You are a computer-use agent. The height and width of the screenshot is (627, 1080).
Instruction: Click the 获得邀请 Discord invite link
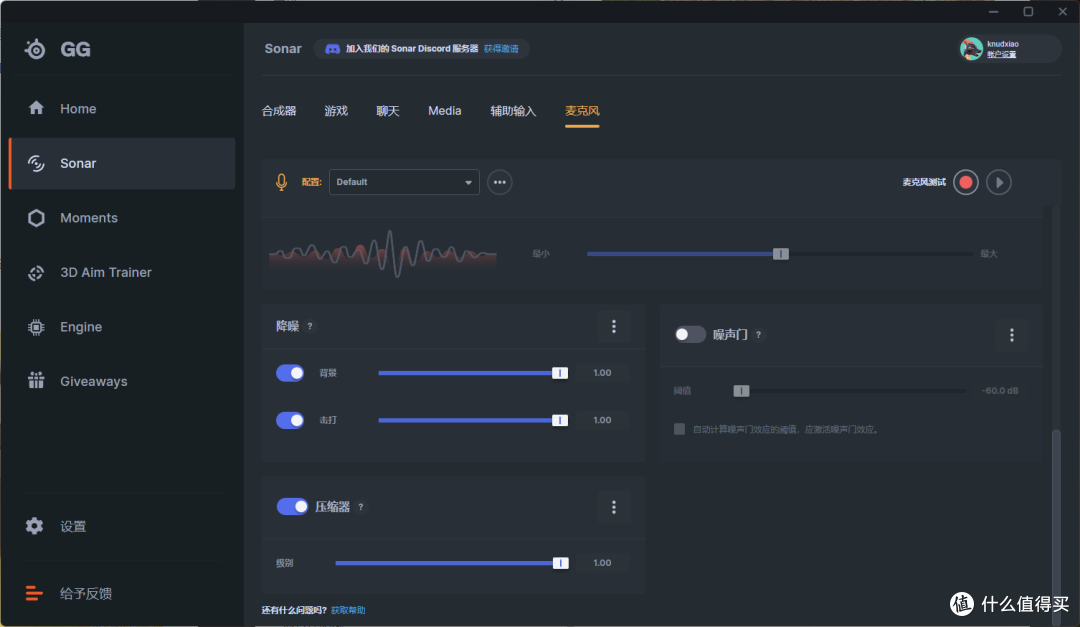click(x=501, y=49)
